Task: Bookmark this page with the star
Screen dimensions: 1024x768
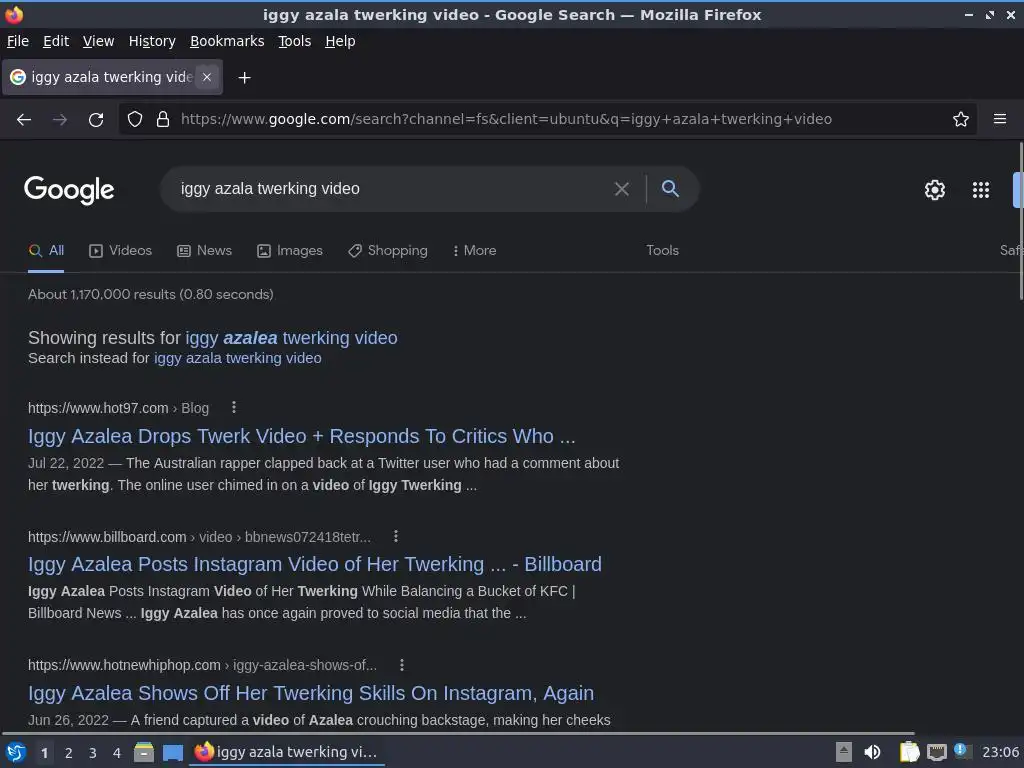Action: (x=961, y=120)
